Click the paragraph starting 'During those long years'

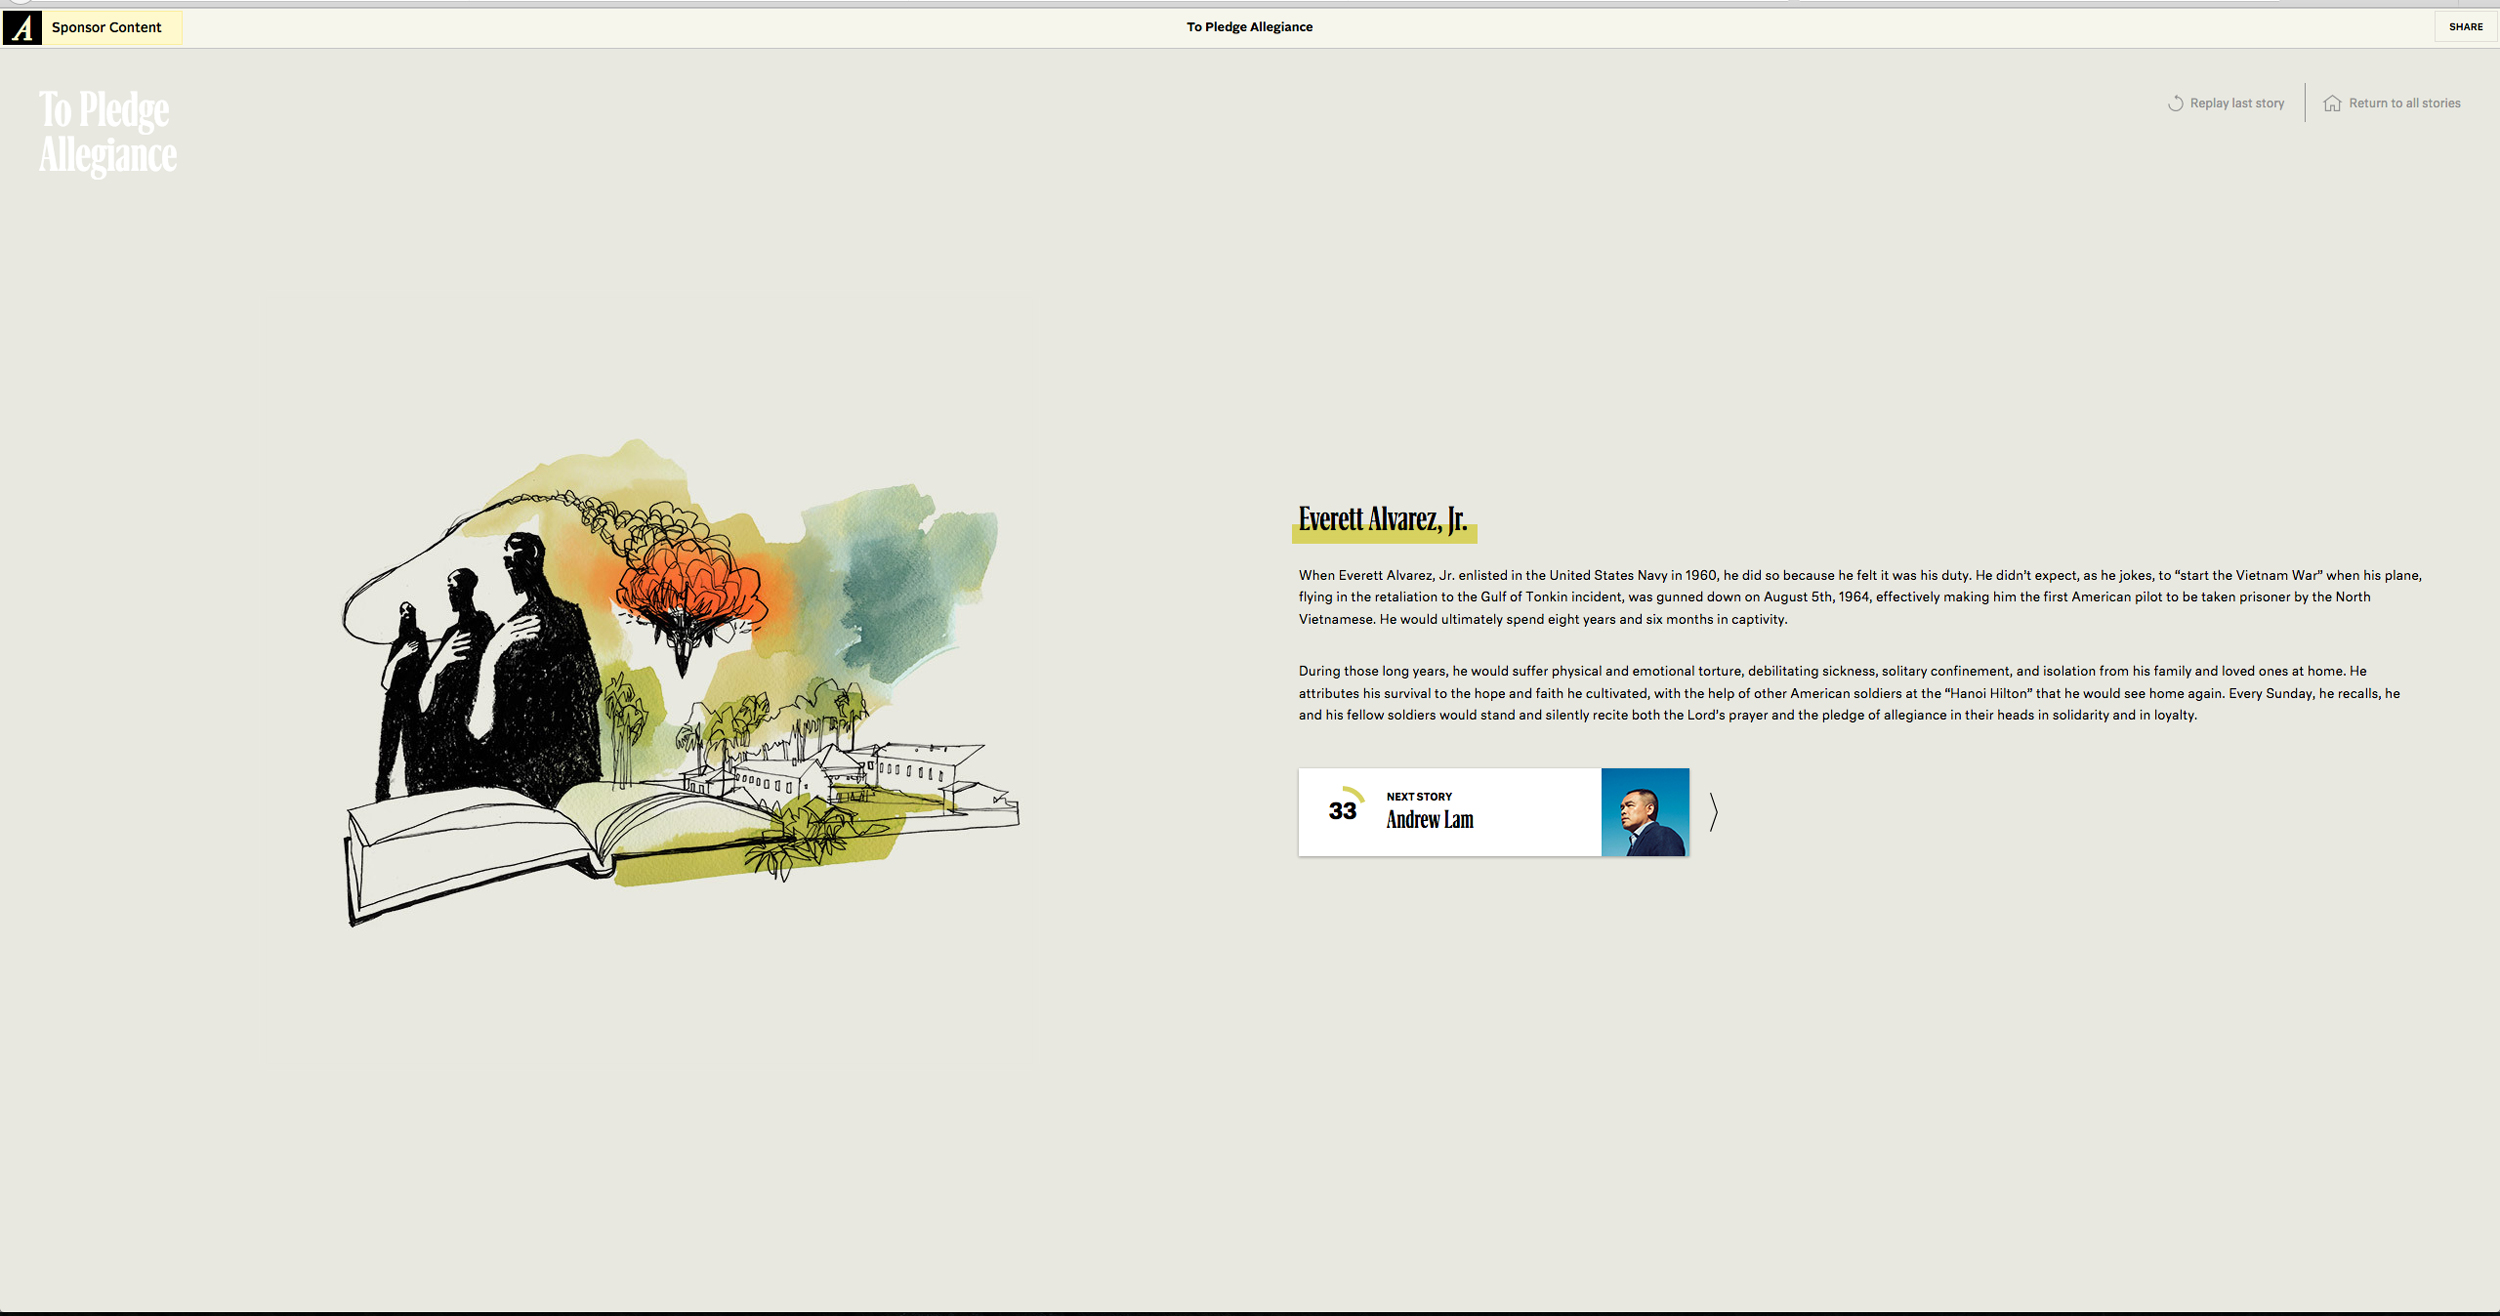1849,693
